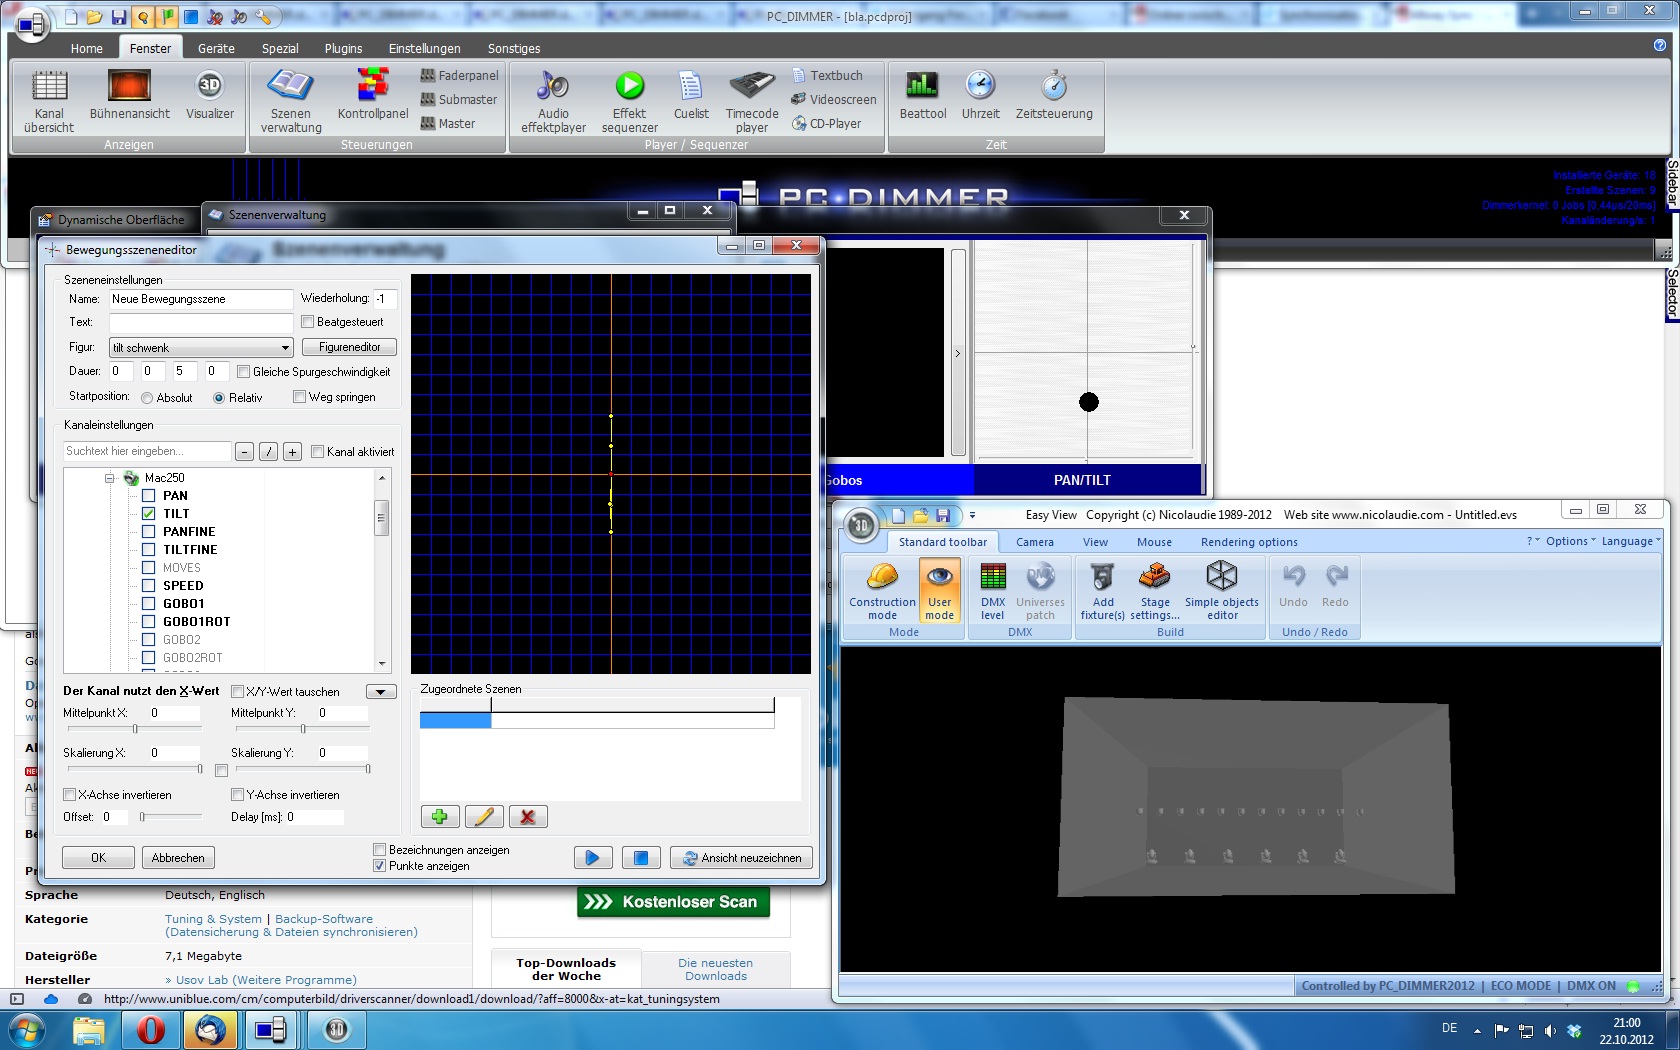Enable Bezeichnungen anzeigen
Screen dimensions: 1680x1050
(x=379, y=850)
